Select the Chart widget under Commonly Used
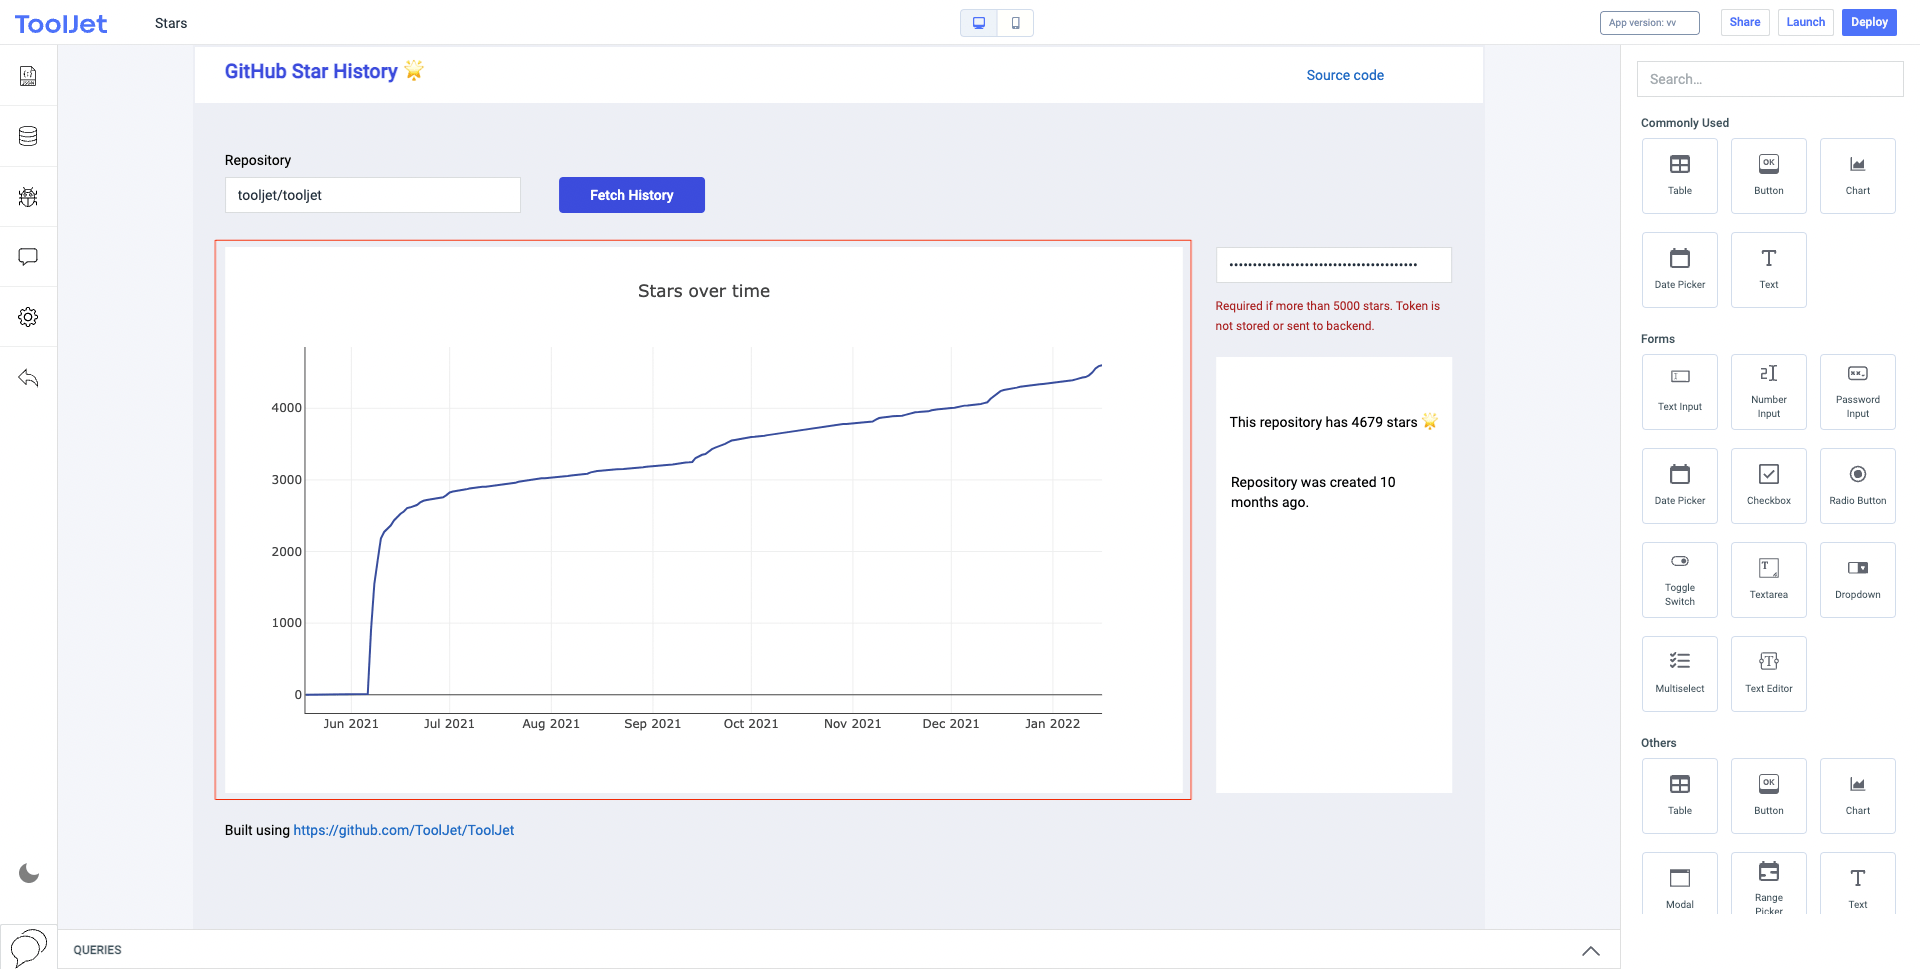Viewport: 1920px width, 969px height. (x=1857, y=175)
